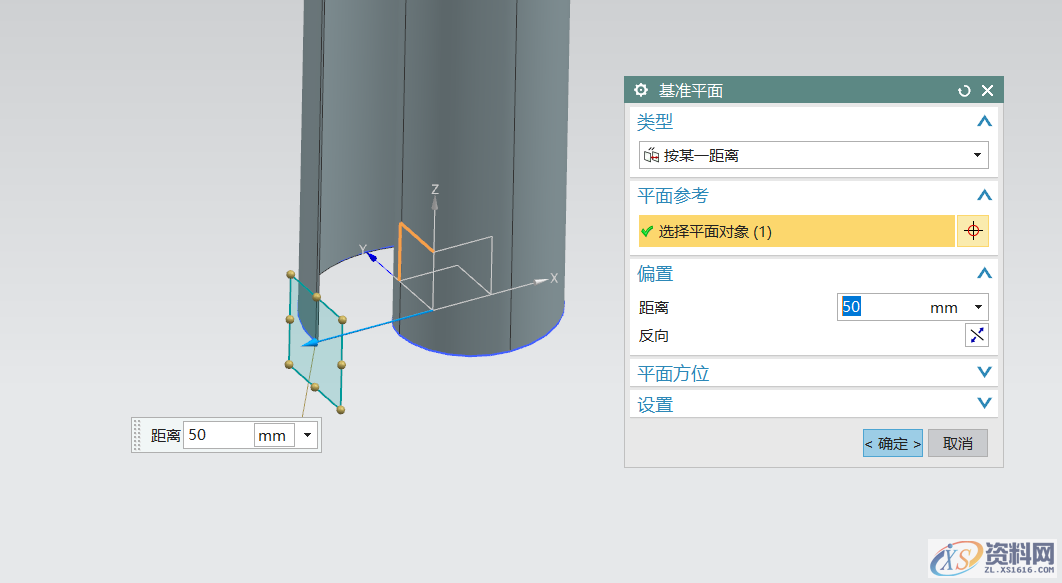Confirm with the 确定 button
The width and height of the screenshot is (1062, 583).
[892, 443]
